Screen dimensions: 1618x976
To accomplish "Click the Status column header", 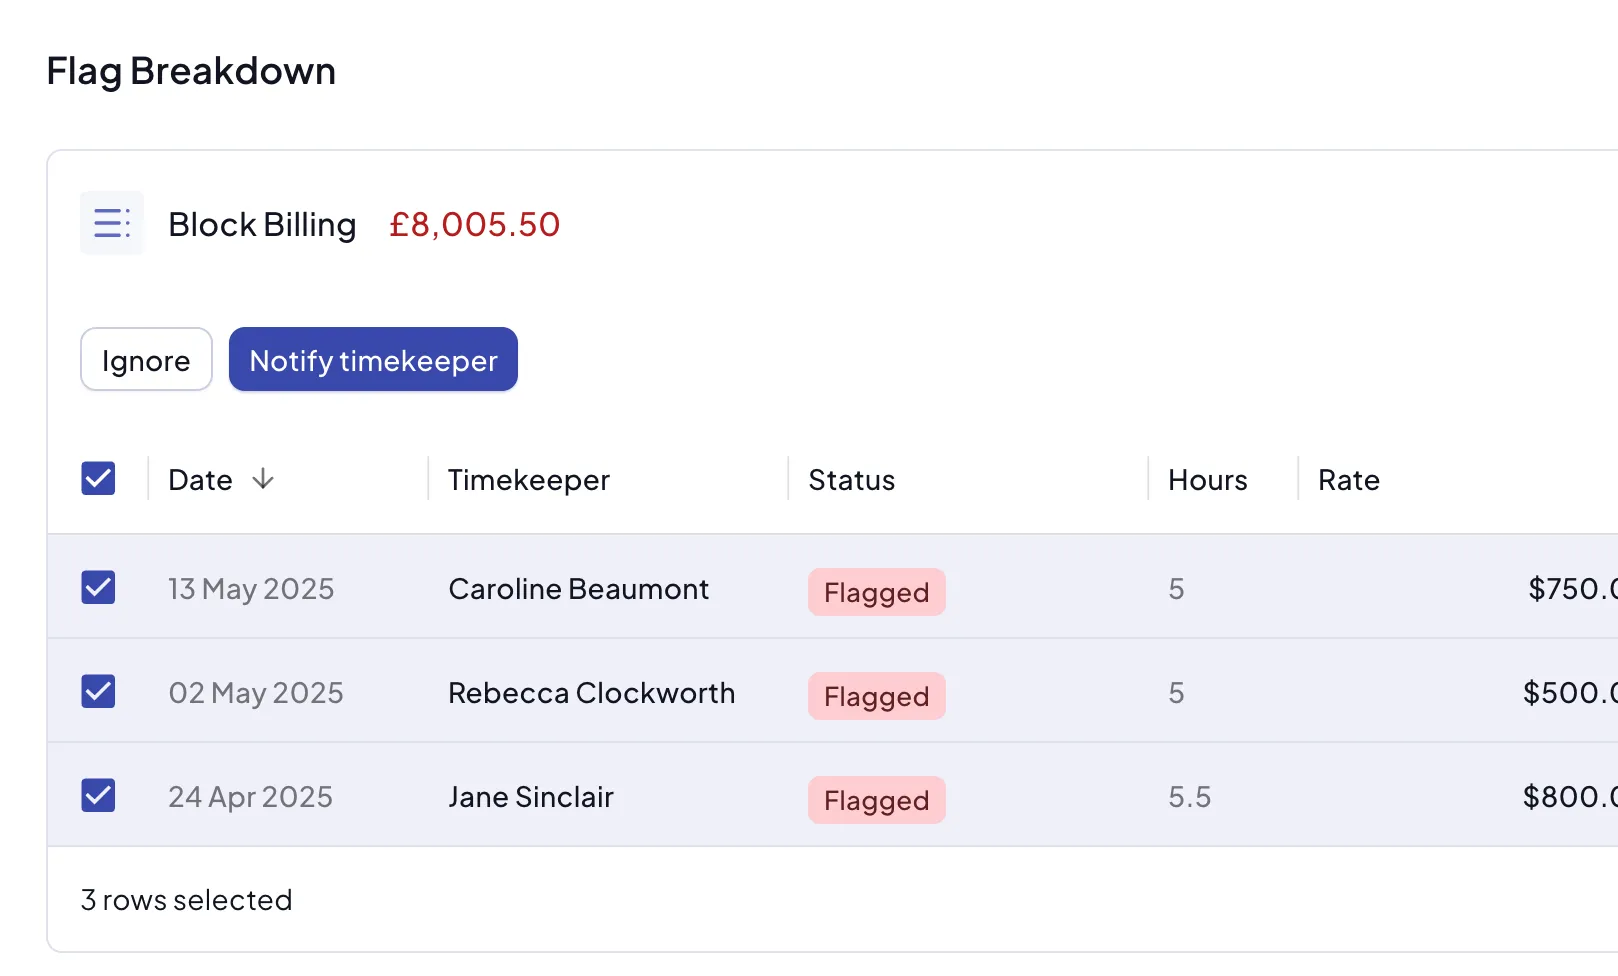I will coord(851,480).
